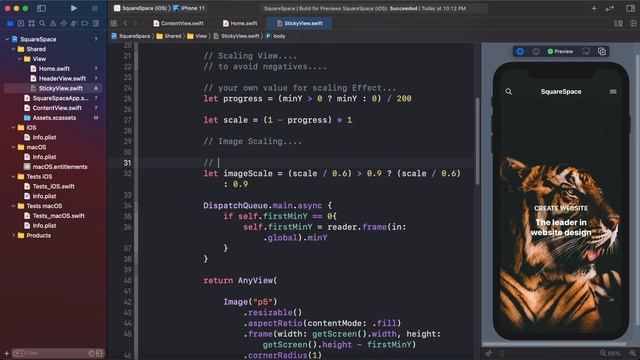
Task: Open editor options menu
Action: (x=618, y=23)
